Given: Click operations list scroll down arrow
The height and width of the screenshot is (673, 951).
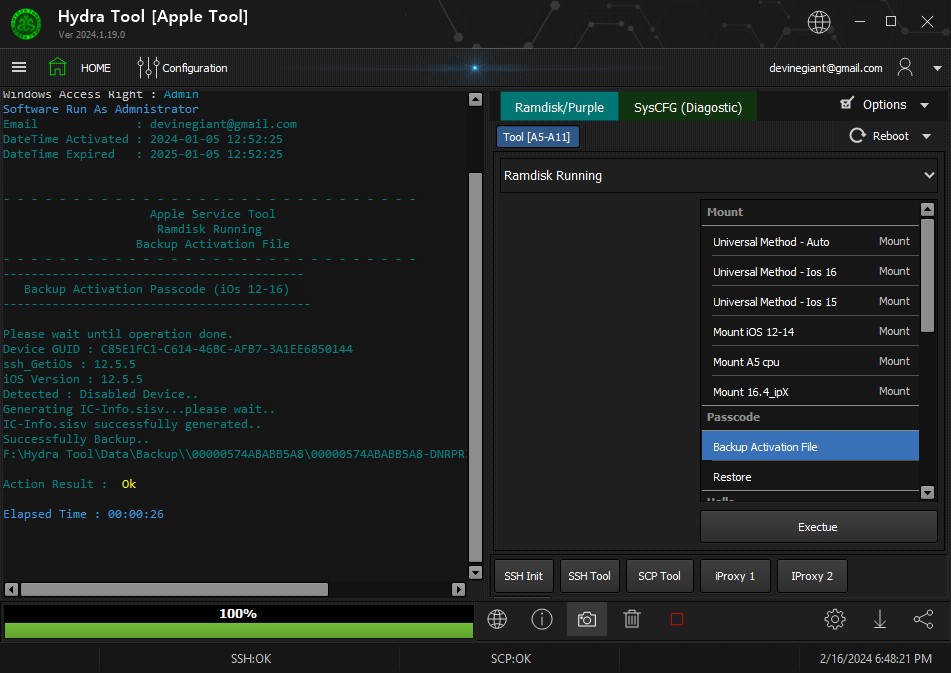Looking at the screenshot, I should point(927,492).
